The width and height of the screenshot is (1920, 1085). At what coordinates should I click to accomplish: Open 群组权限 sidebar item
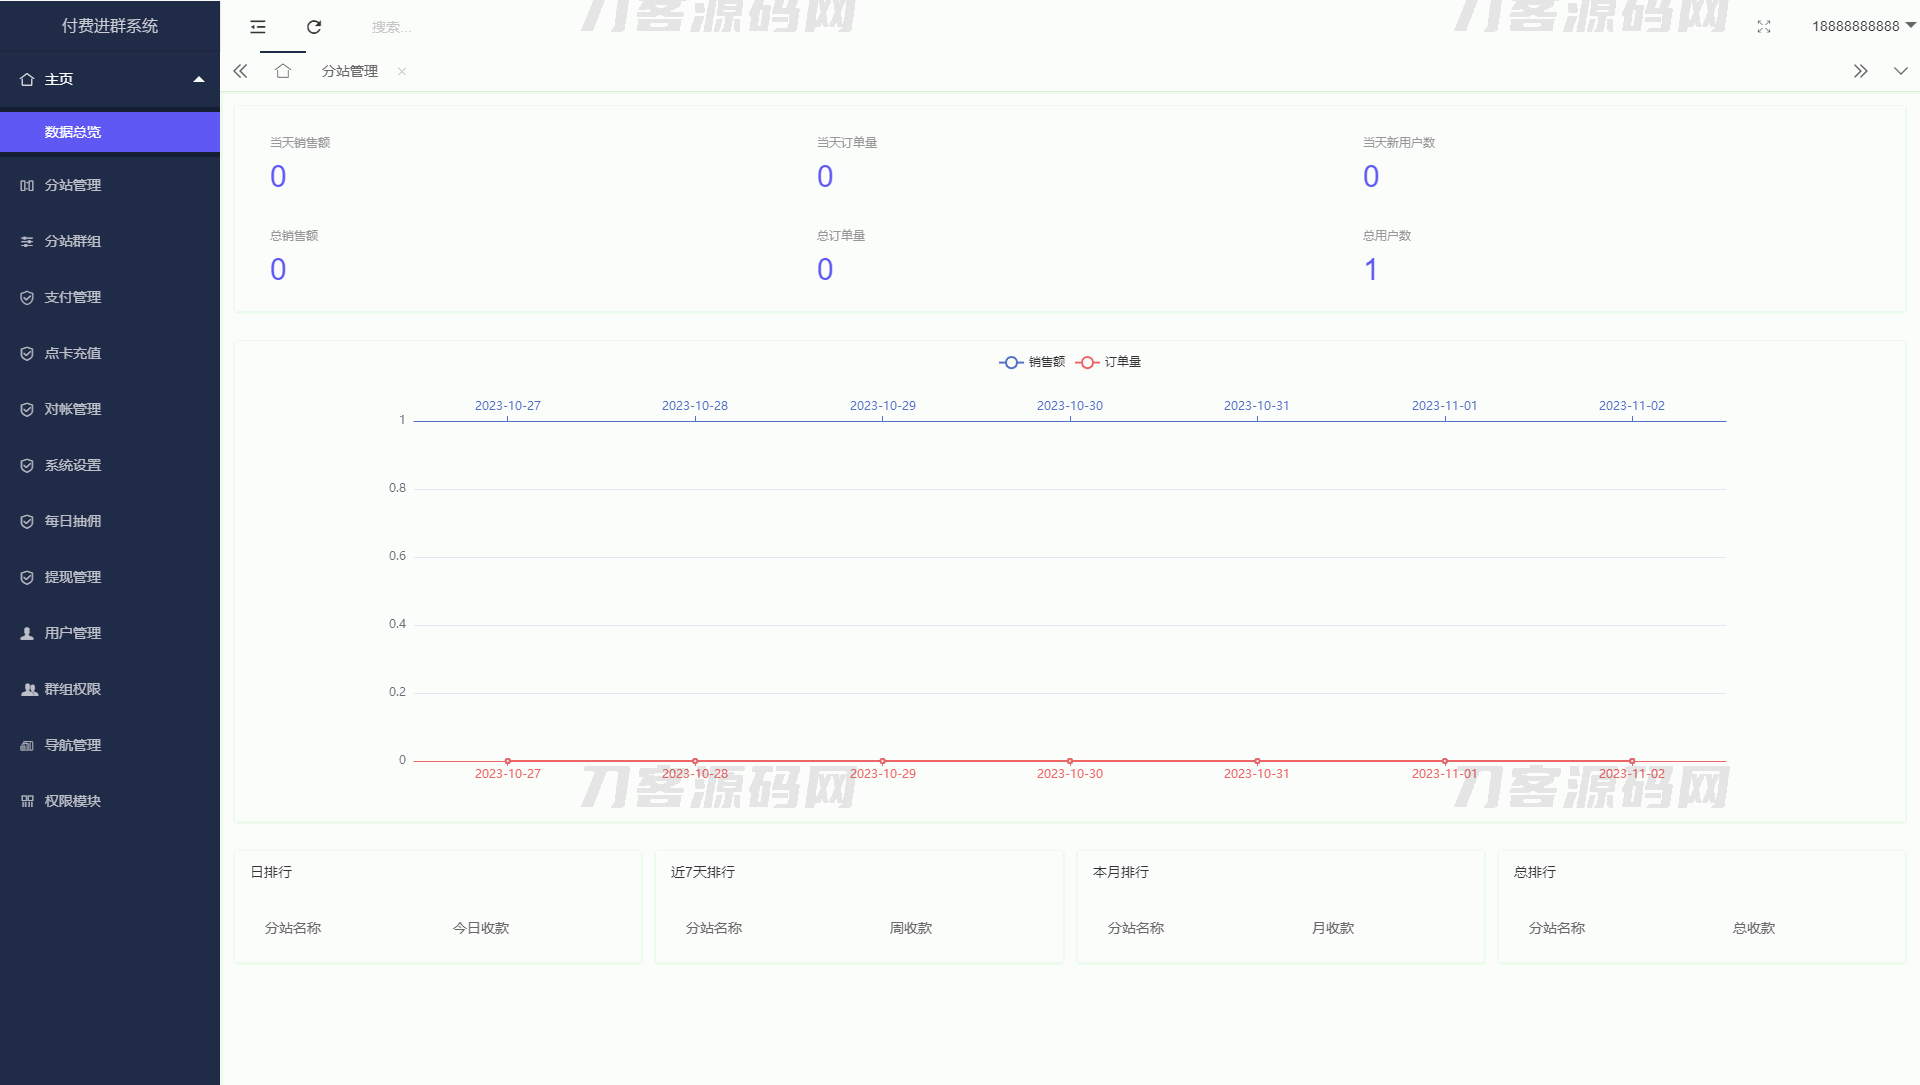point(72,689)
